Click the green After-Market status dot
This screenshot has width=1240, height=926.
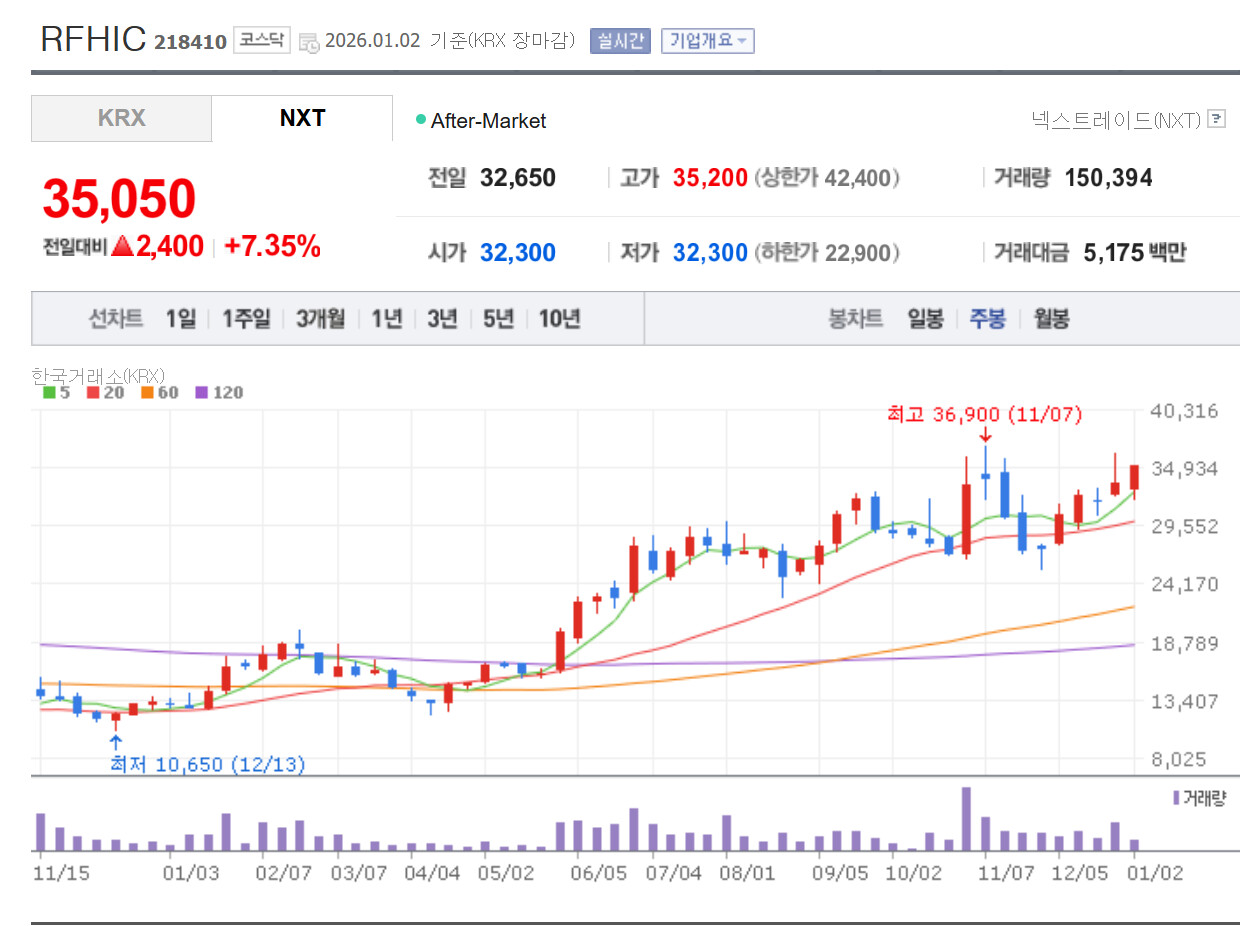tap(421, 120)
